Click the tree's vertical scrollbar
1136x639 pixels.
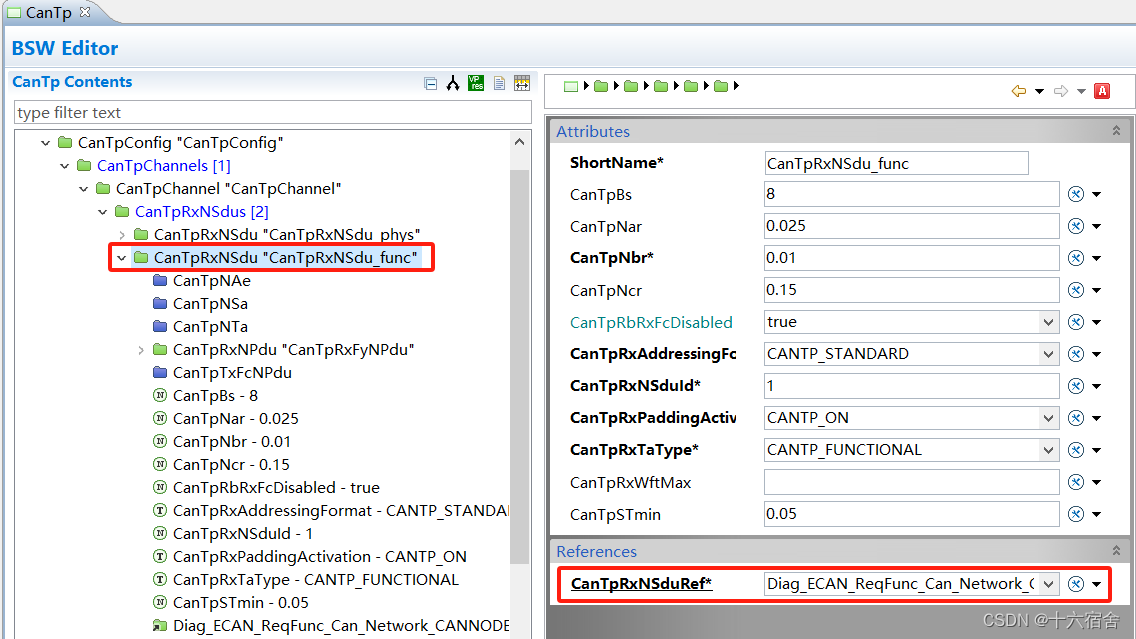[x=519, y=366]
